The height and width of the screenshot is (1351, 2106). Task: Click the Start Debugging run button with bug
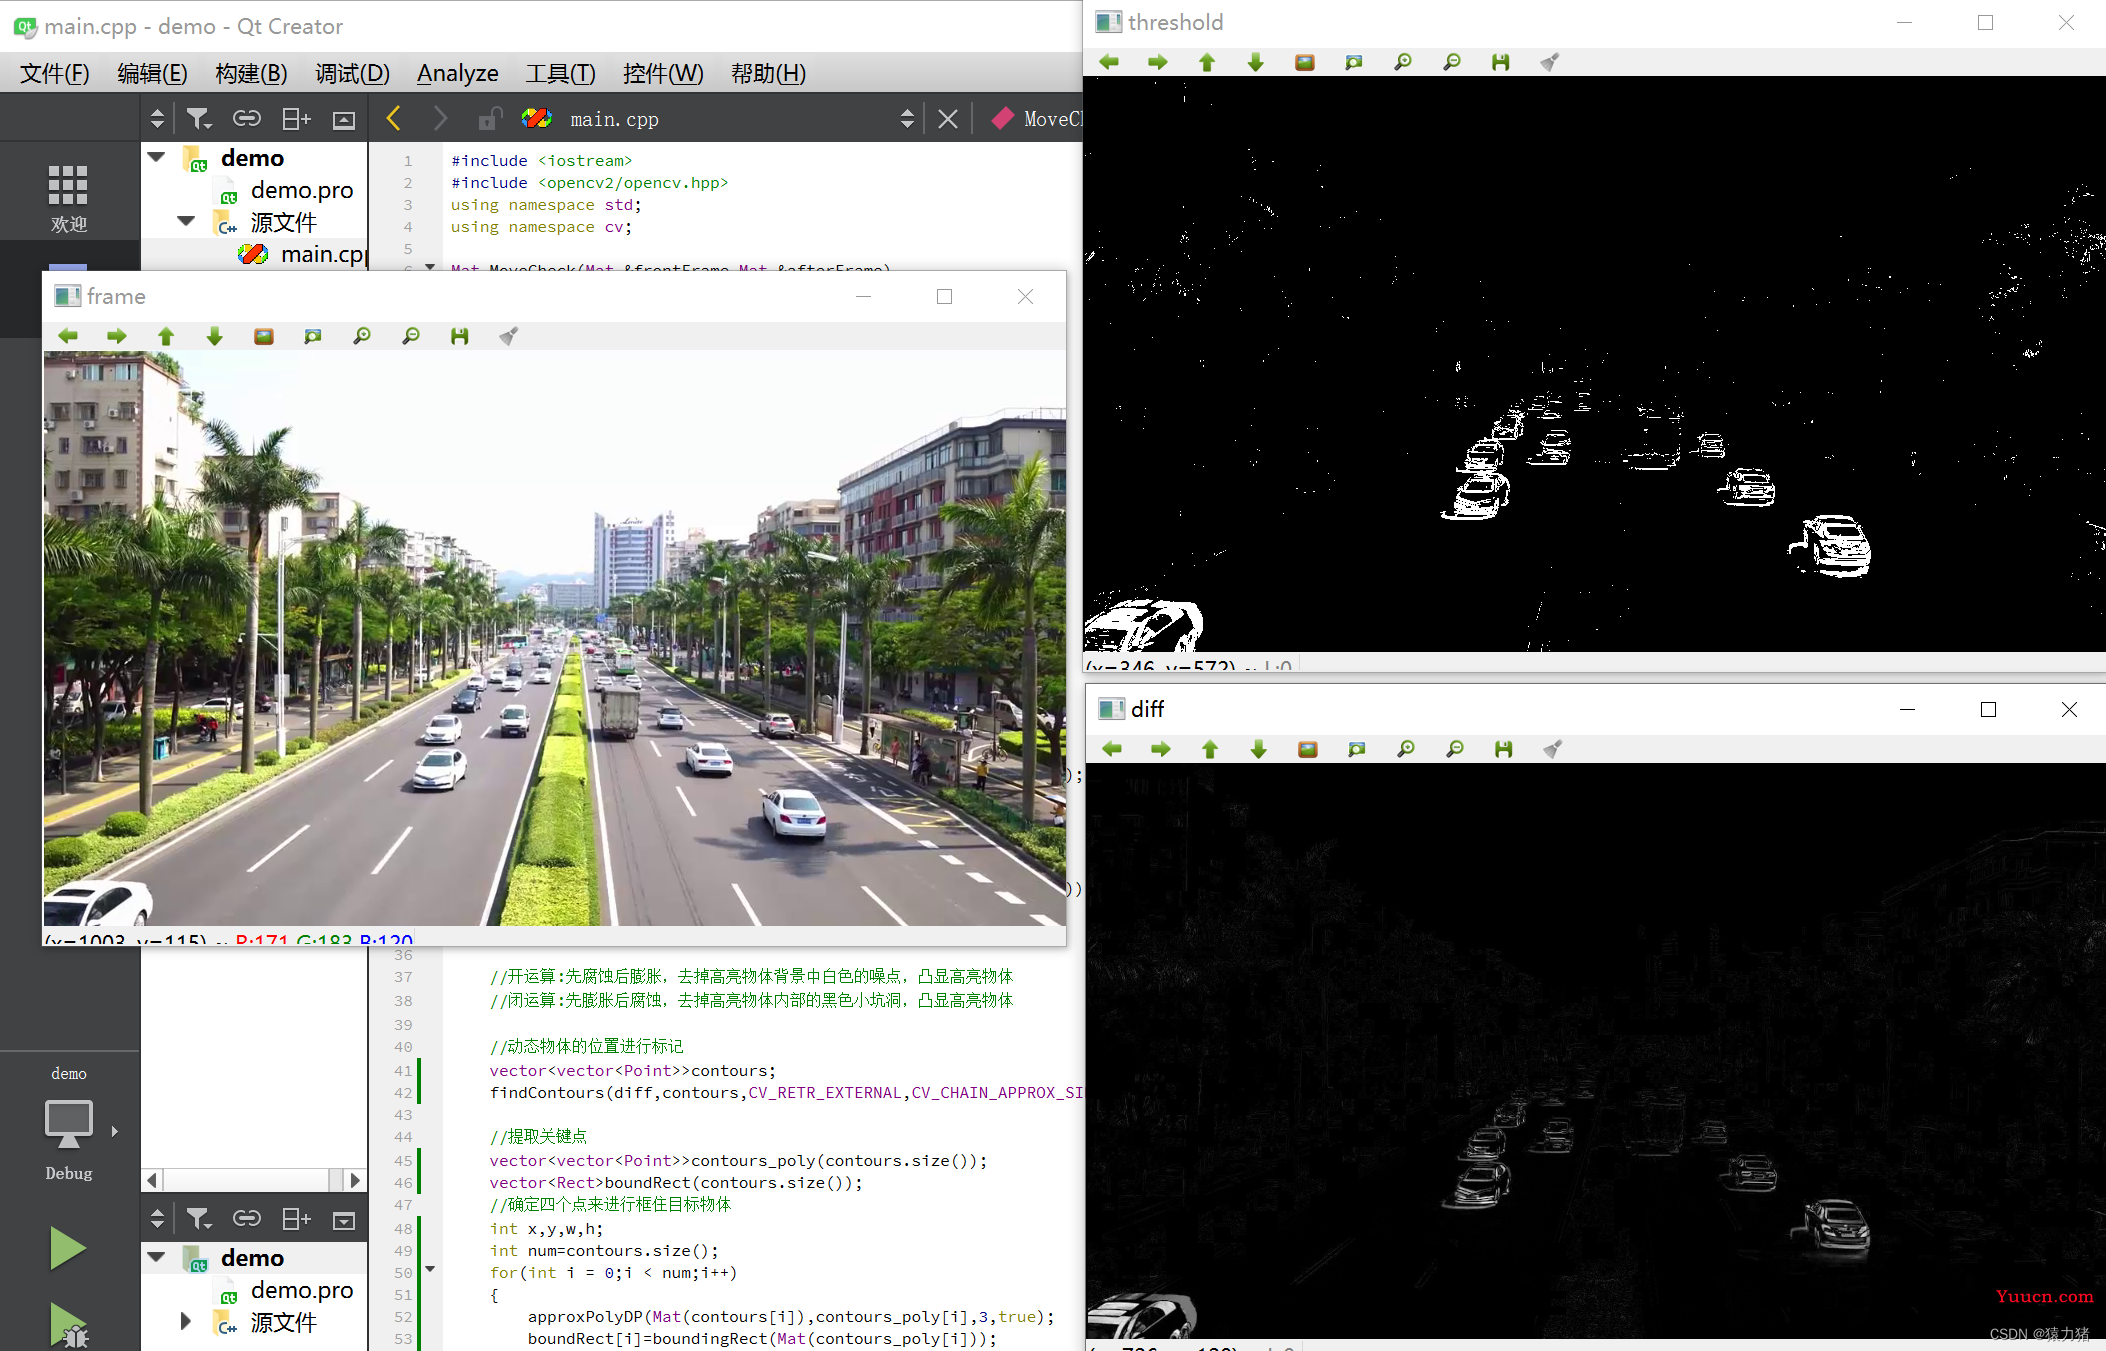coord(68,1325)
